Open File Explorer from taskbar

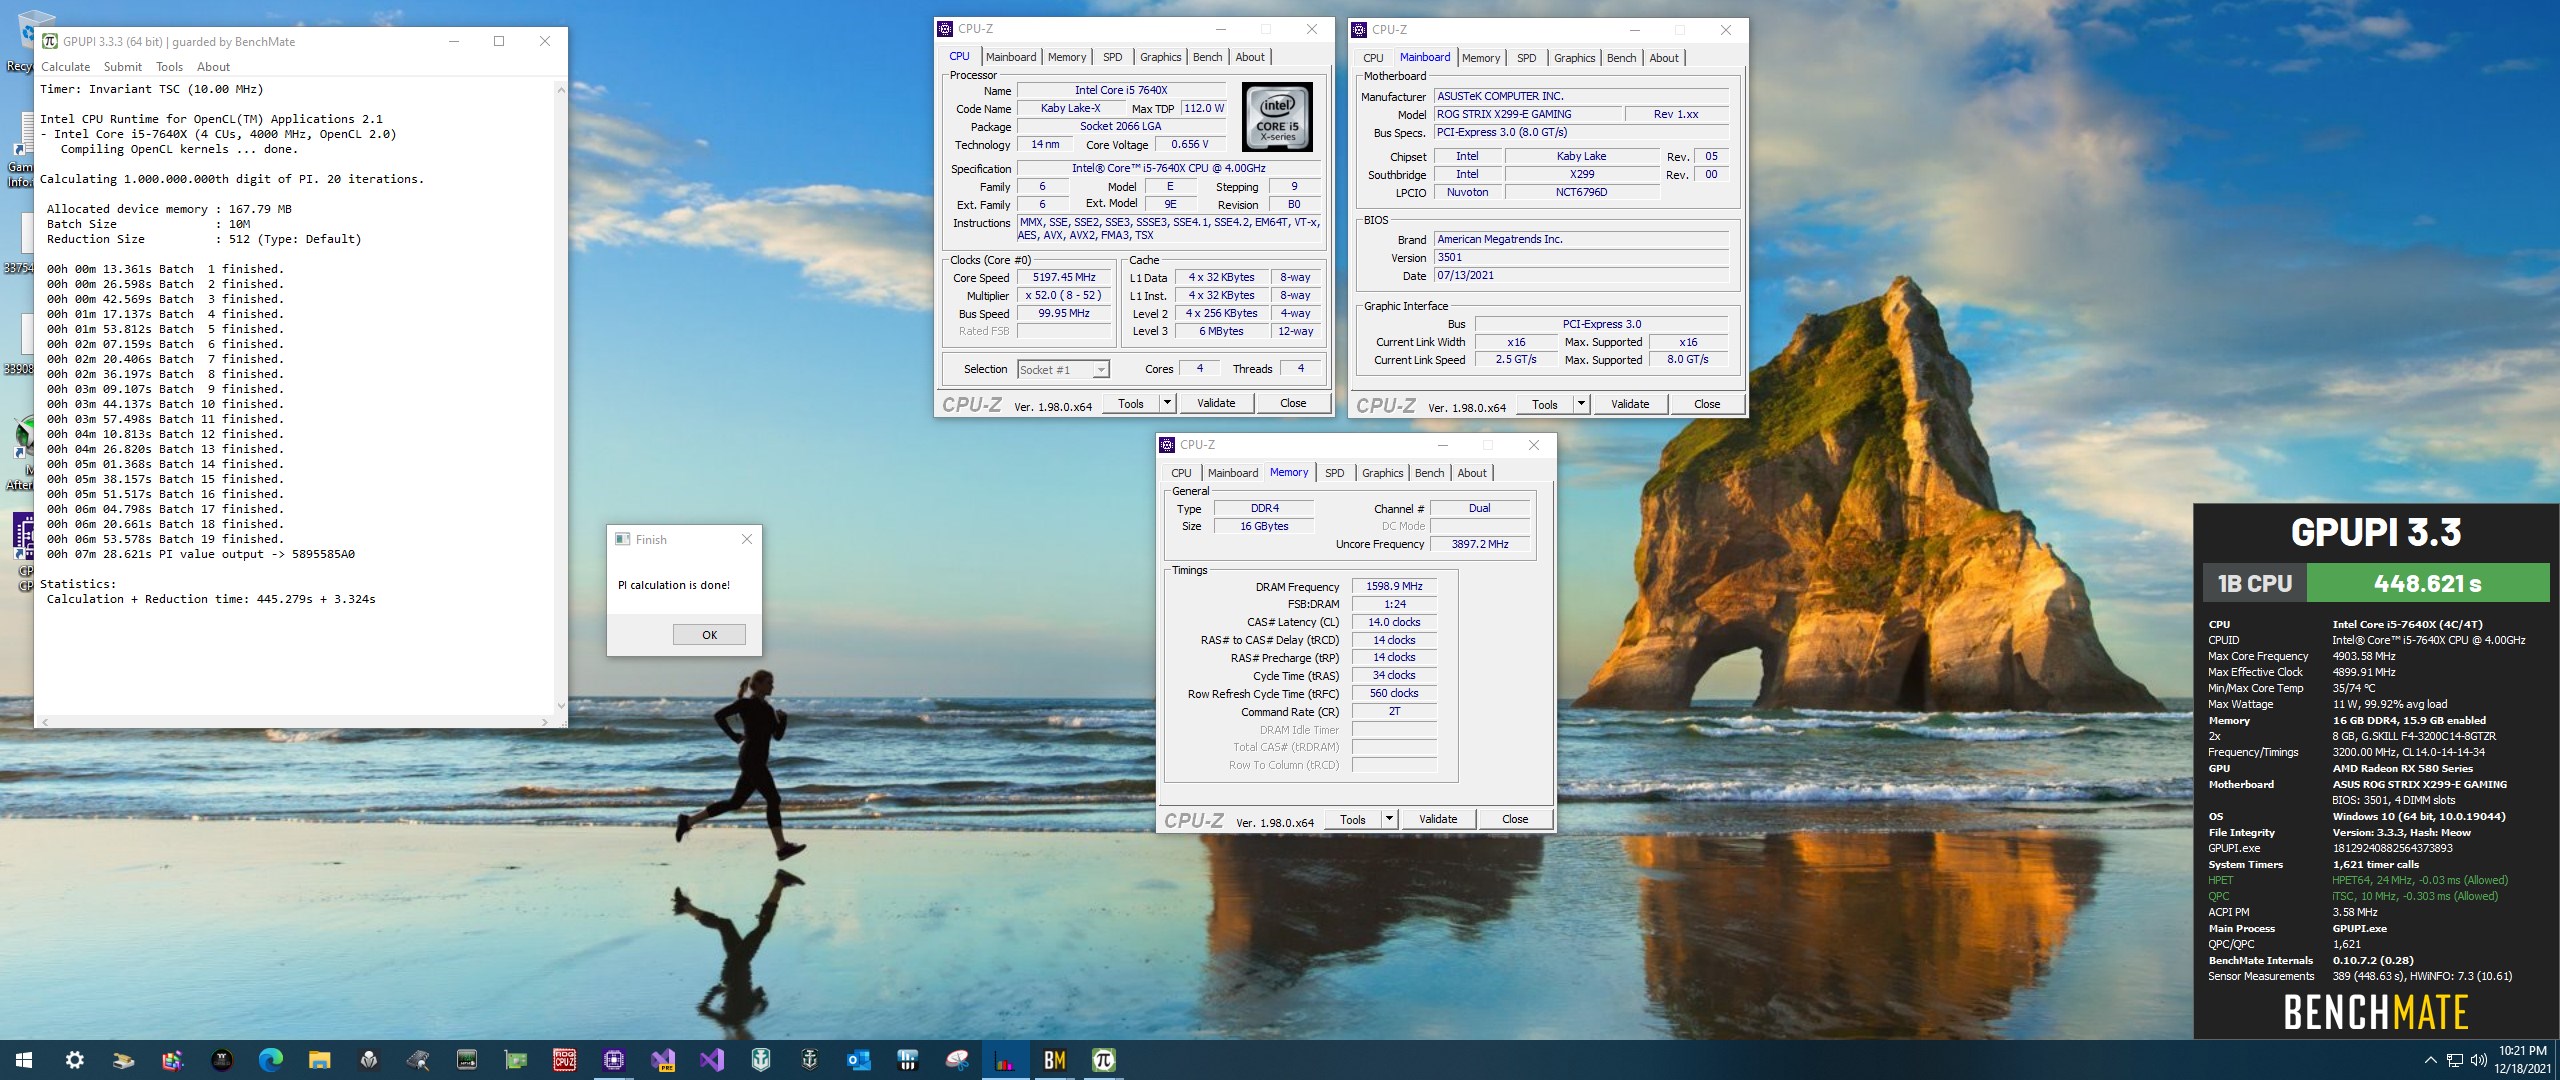coord(319,1060)
